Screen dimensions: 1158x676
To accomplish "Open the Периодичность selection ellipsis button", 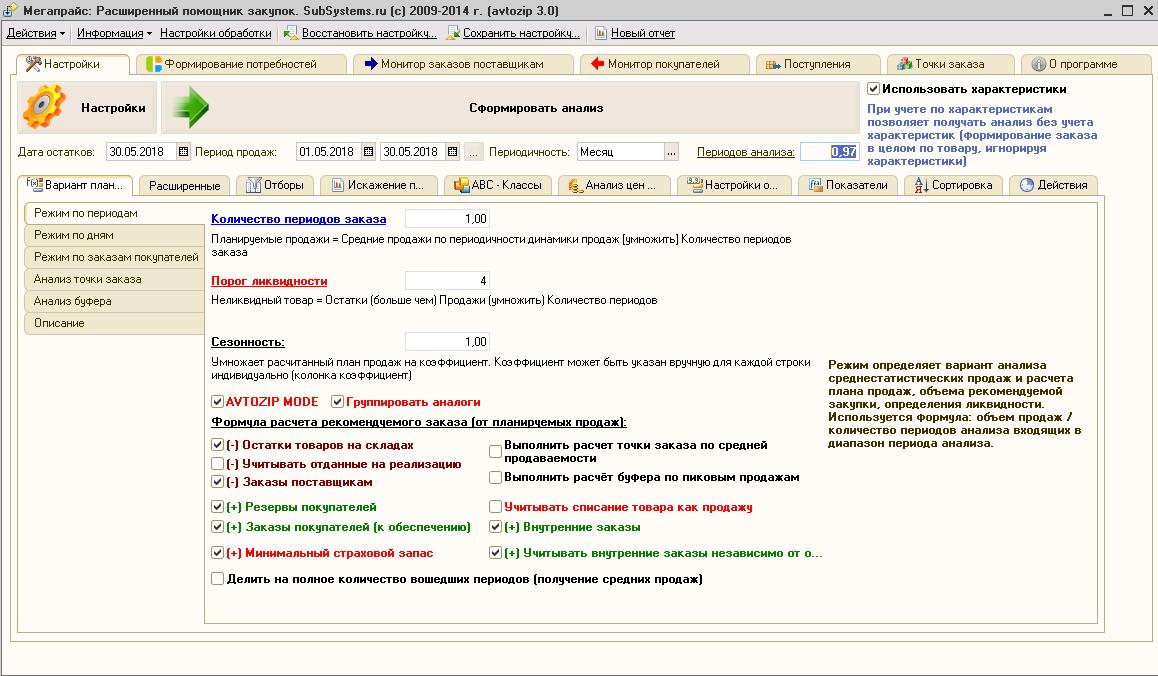I will pyautogui.click(x=671, y=152).
